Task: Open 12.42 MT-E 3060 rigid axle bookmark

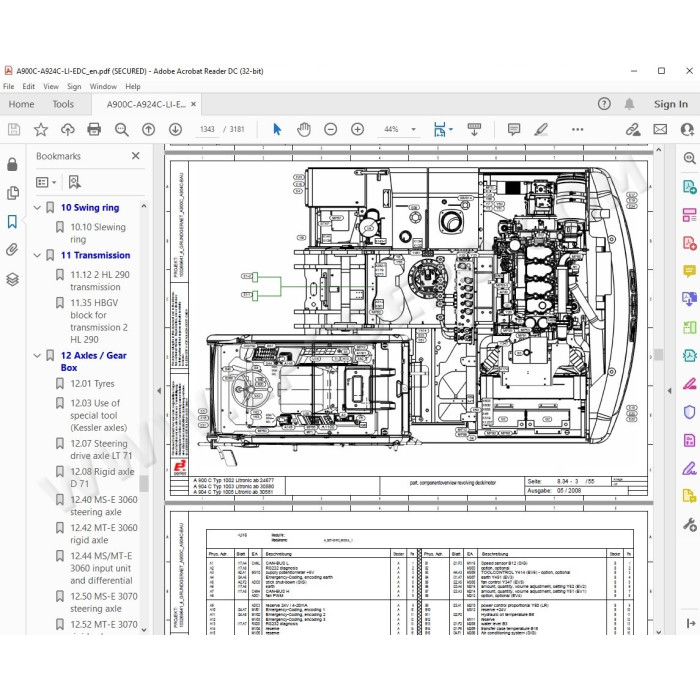Action: 104,533
